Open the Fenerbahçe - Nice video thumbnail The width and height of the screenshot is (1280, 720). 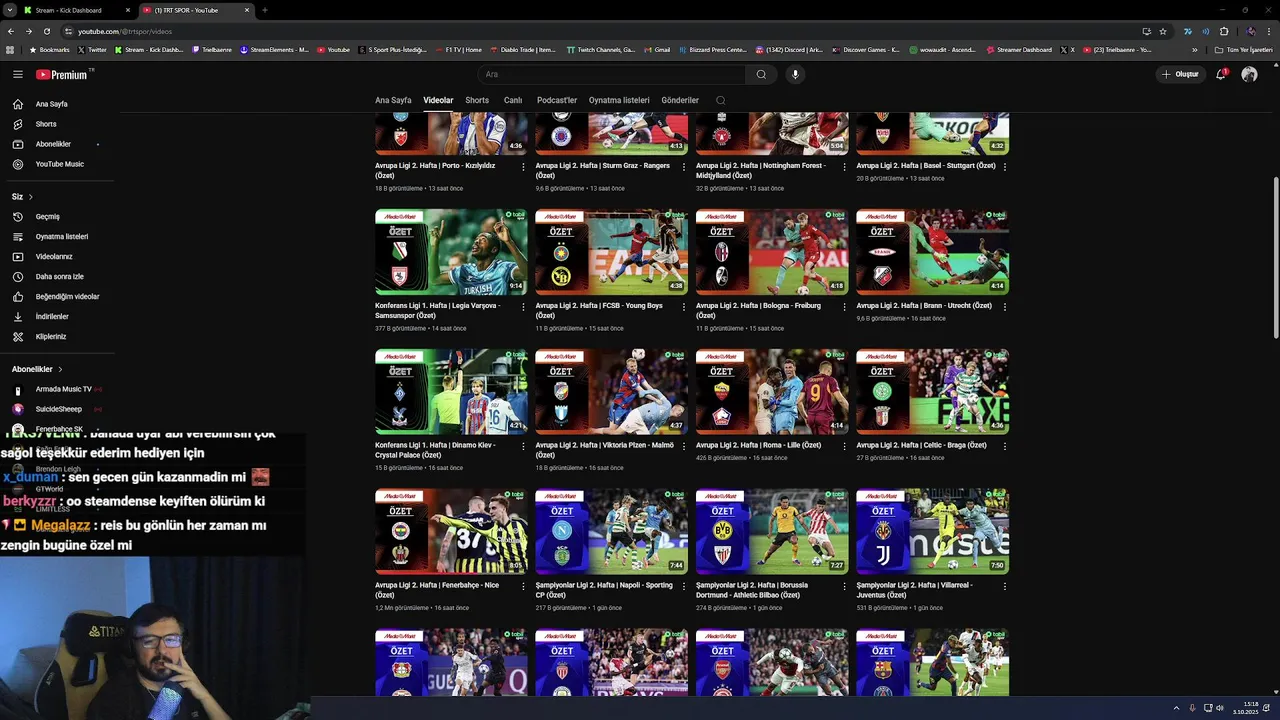point(451,531)
